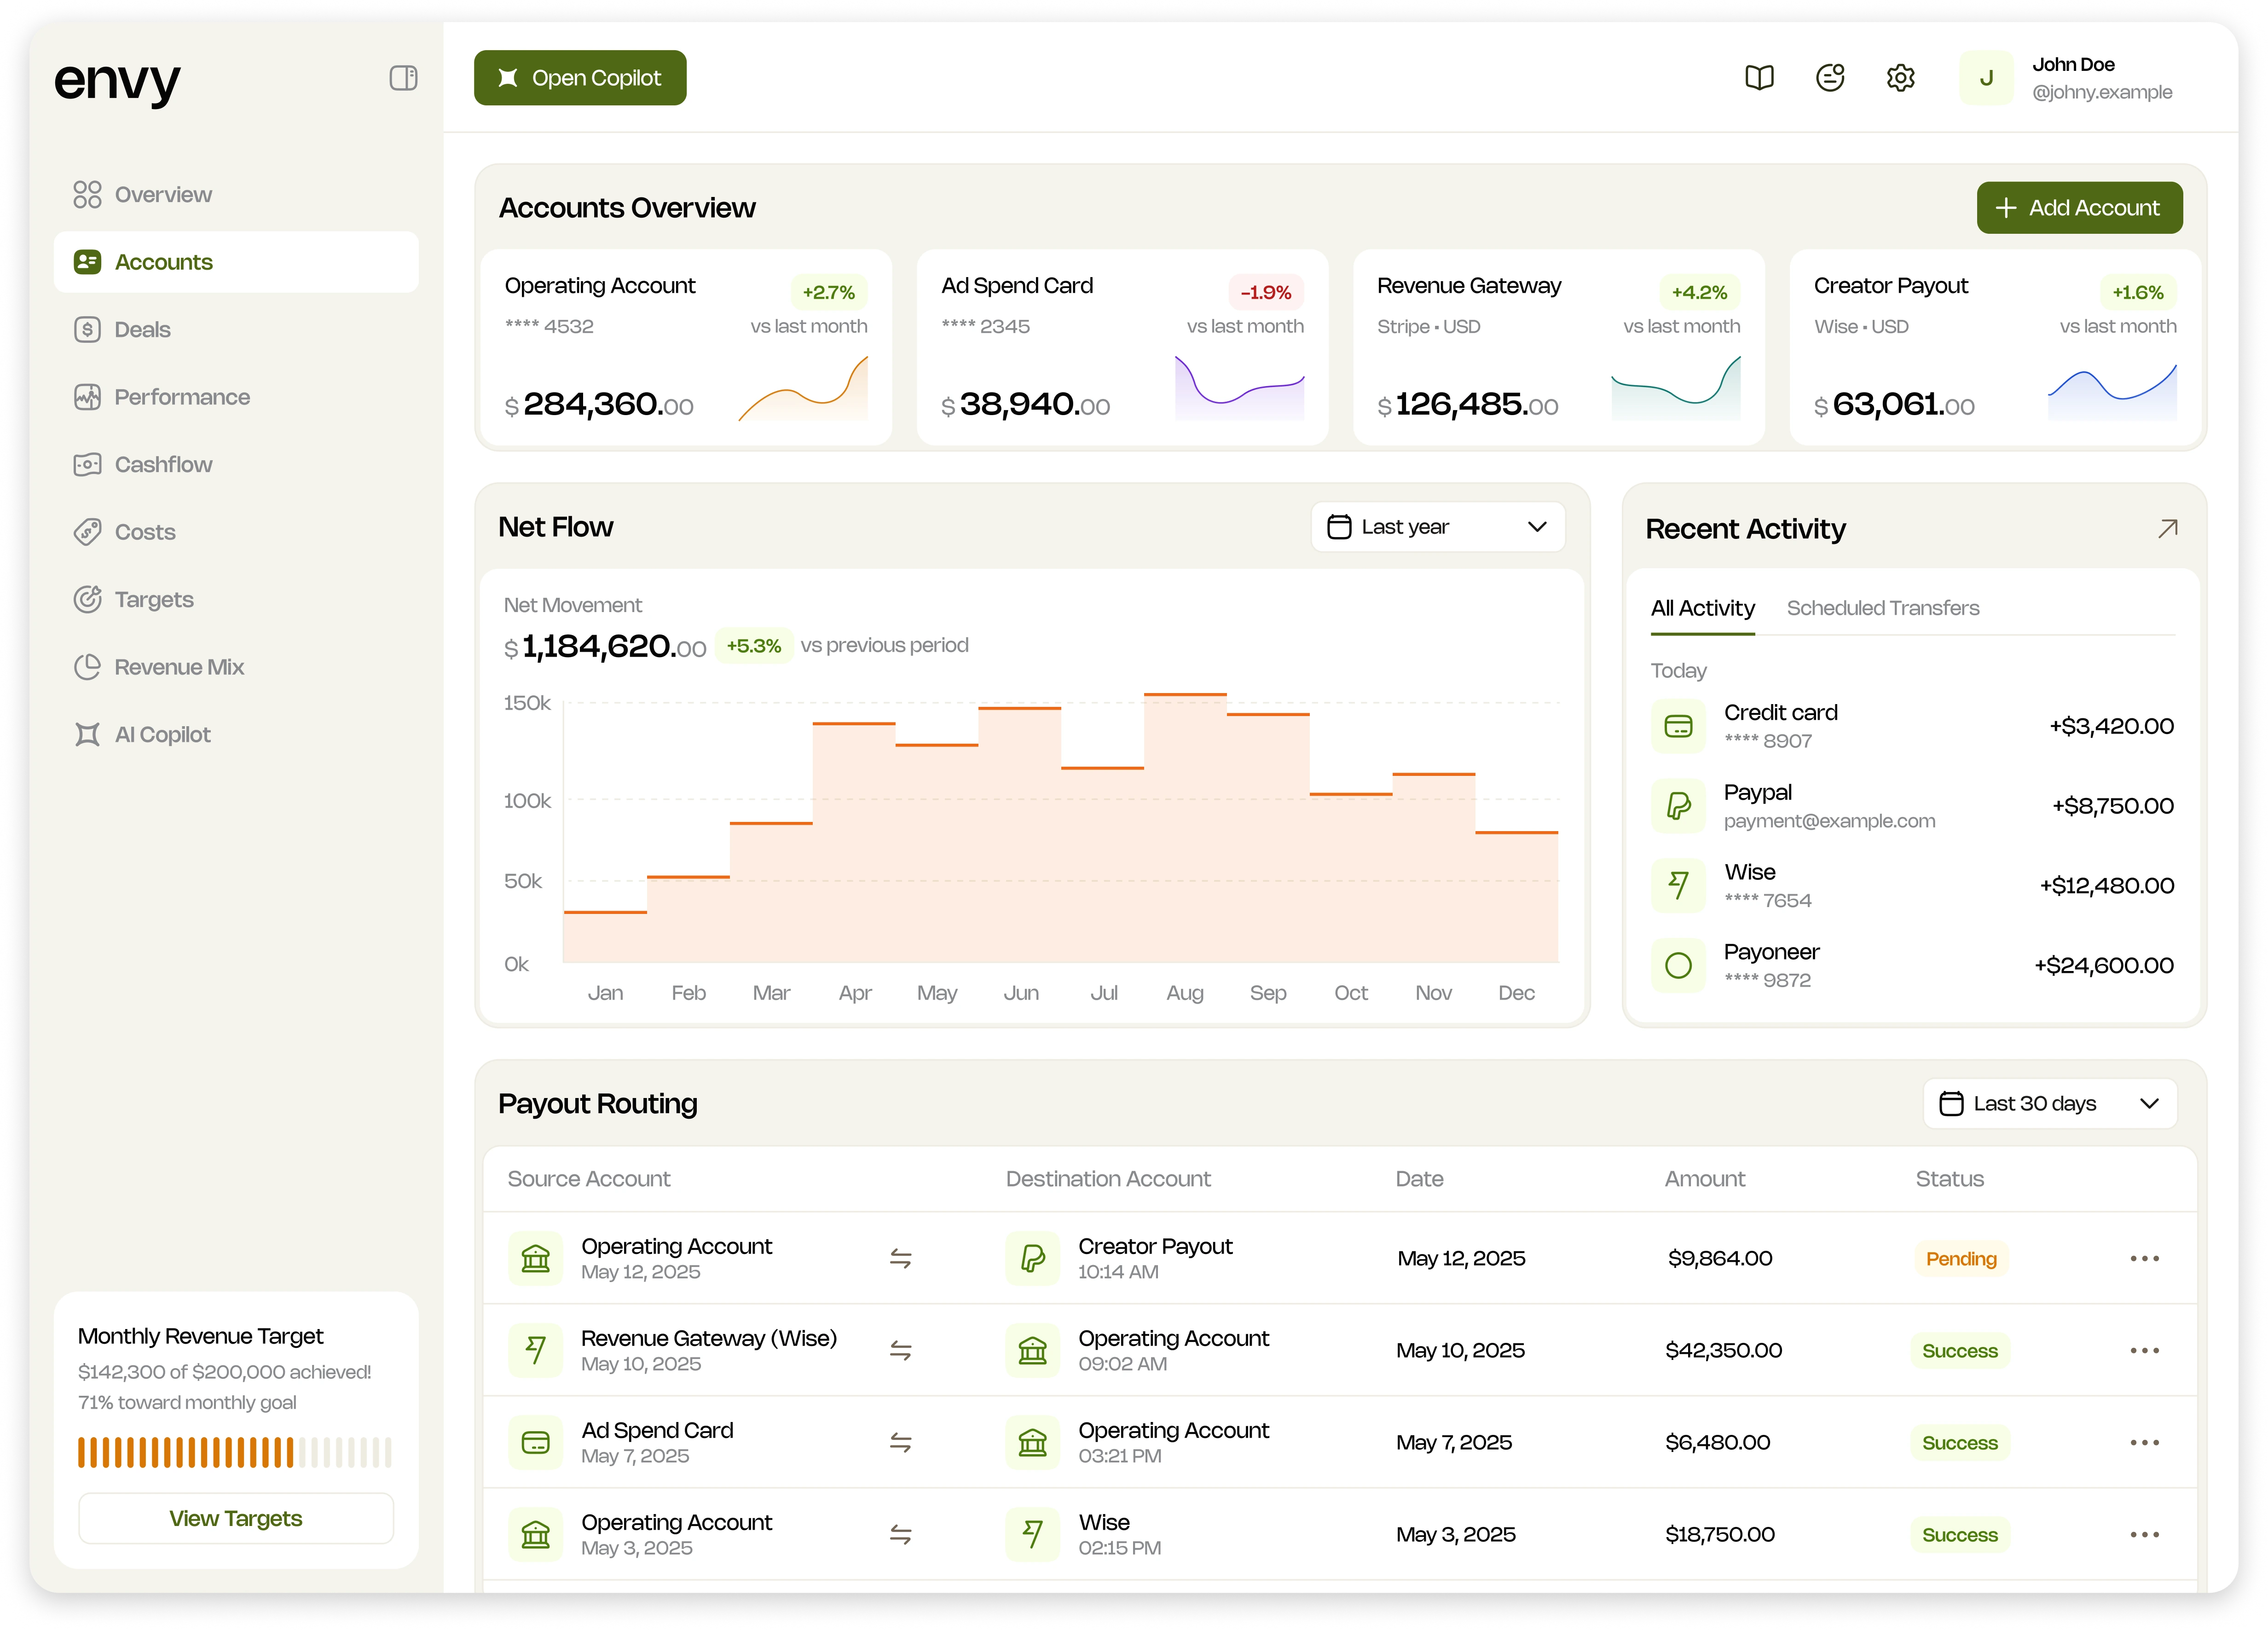Go to Targets in sidebar
2268x1630 pixels.
pos(236,599)
